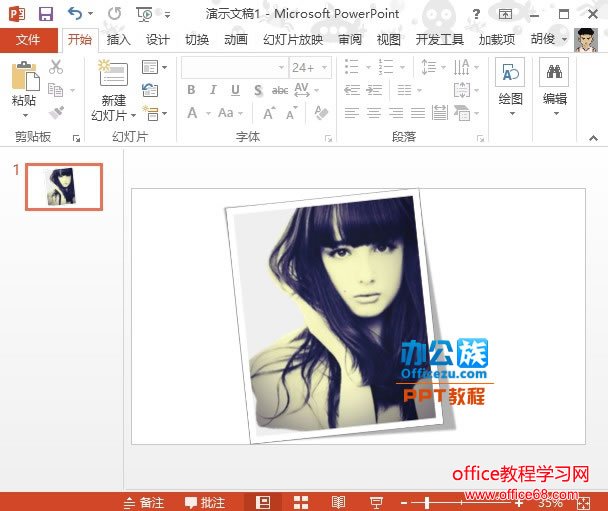Click the Center alignment icon

click(374, 113)
